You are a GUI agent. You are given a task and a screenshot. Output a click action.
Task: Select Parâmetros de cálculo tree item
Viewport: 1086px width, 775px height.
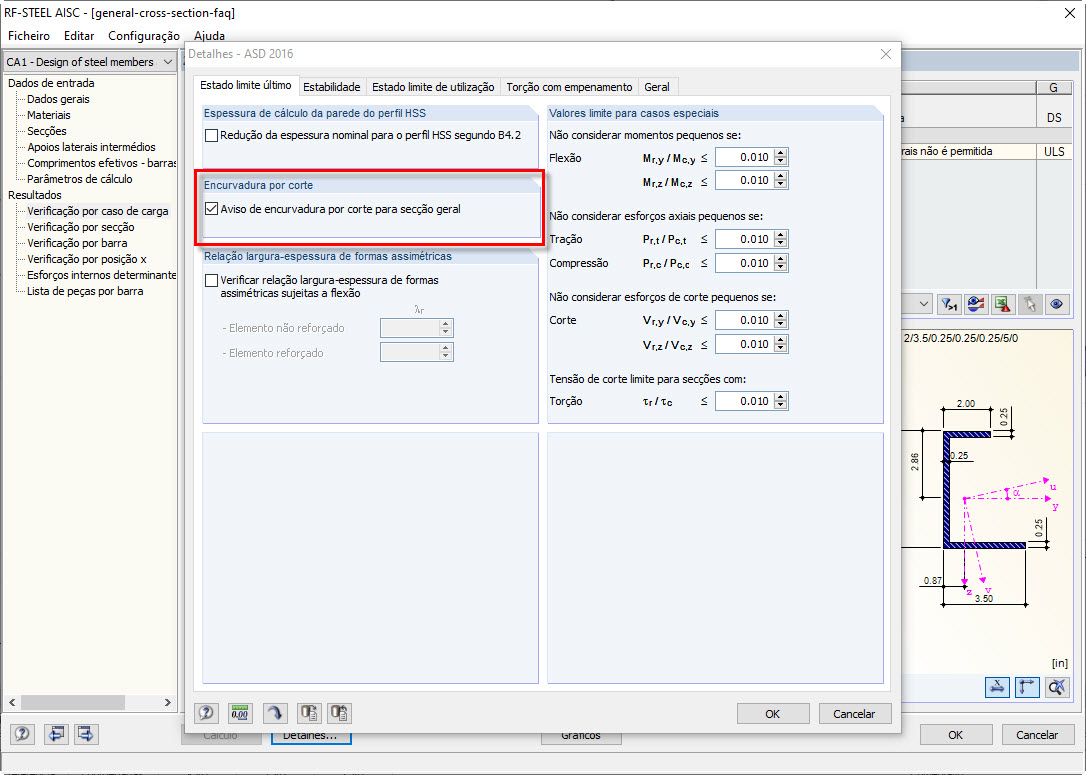(x=79, y=179)
